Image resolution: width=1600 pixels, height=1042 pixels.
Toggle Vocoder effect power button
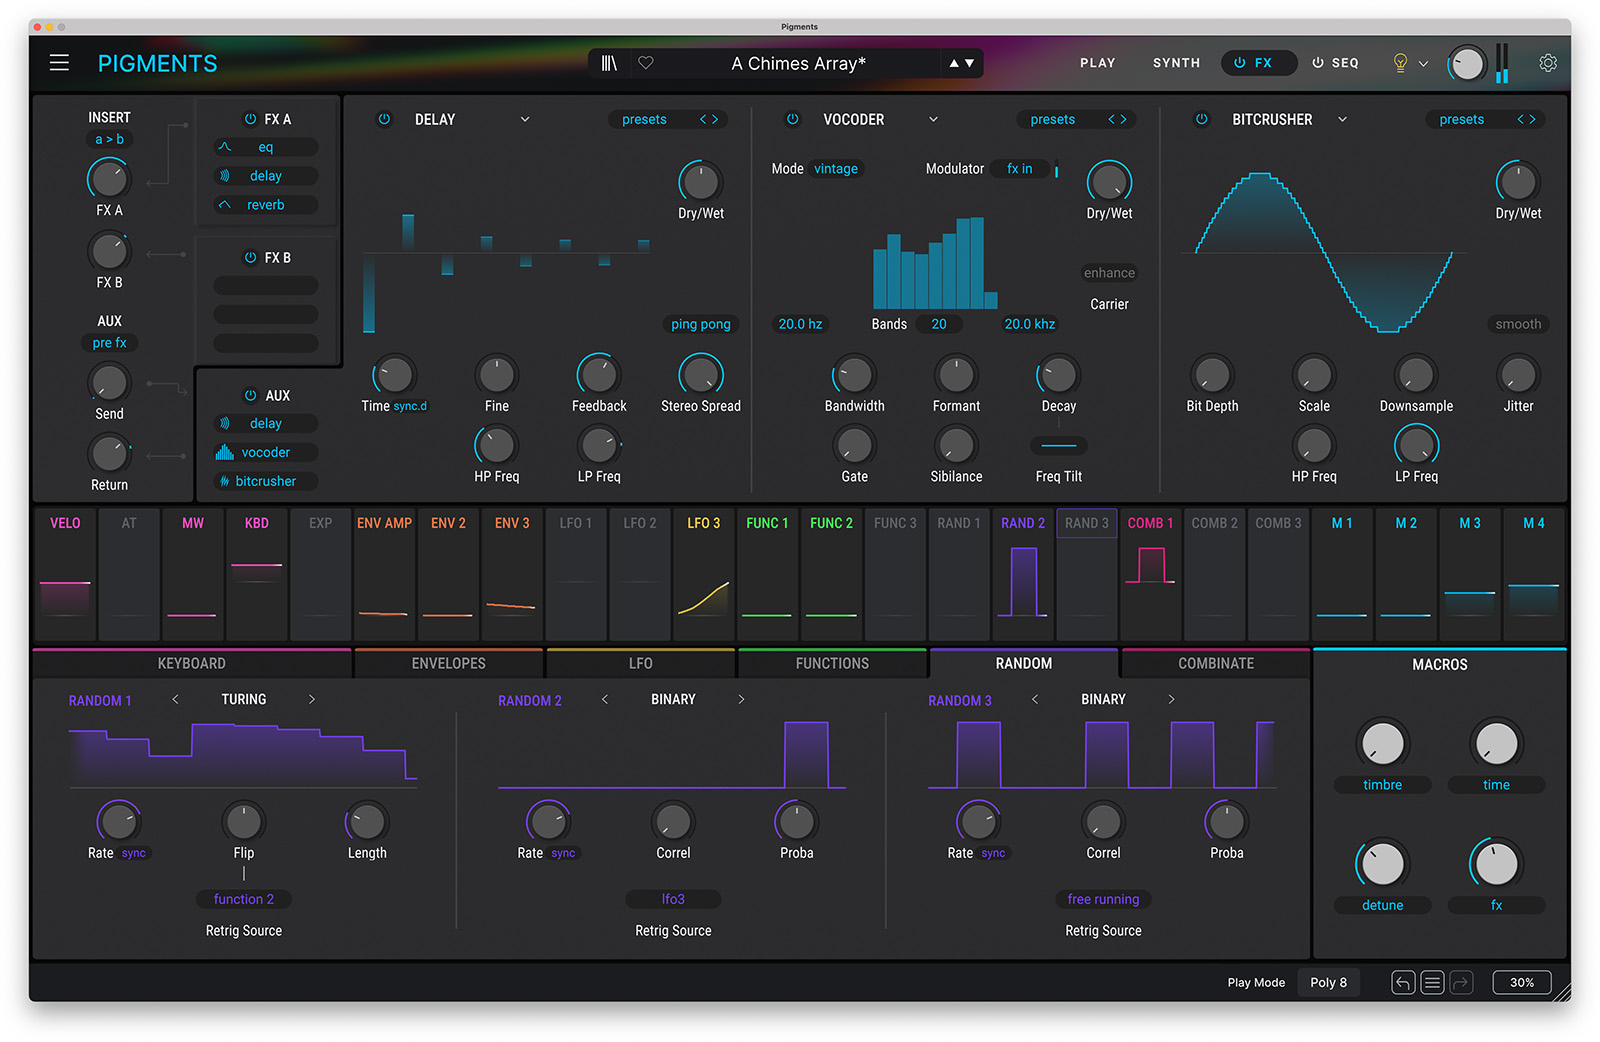coord(793,119)
